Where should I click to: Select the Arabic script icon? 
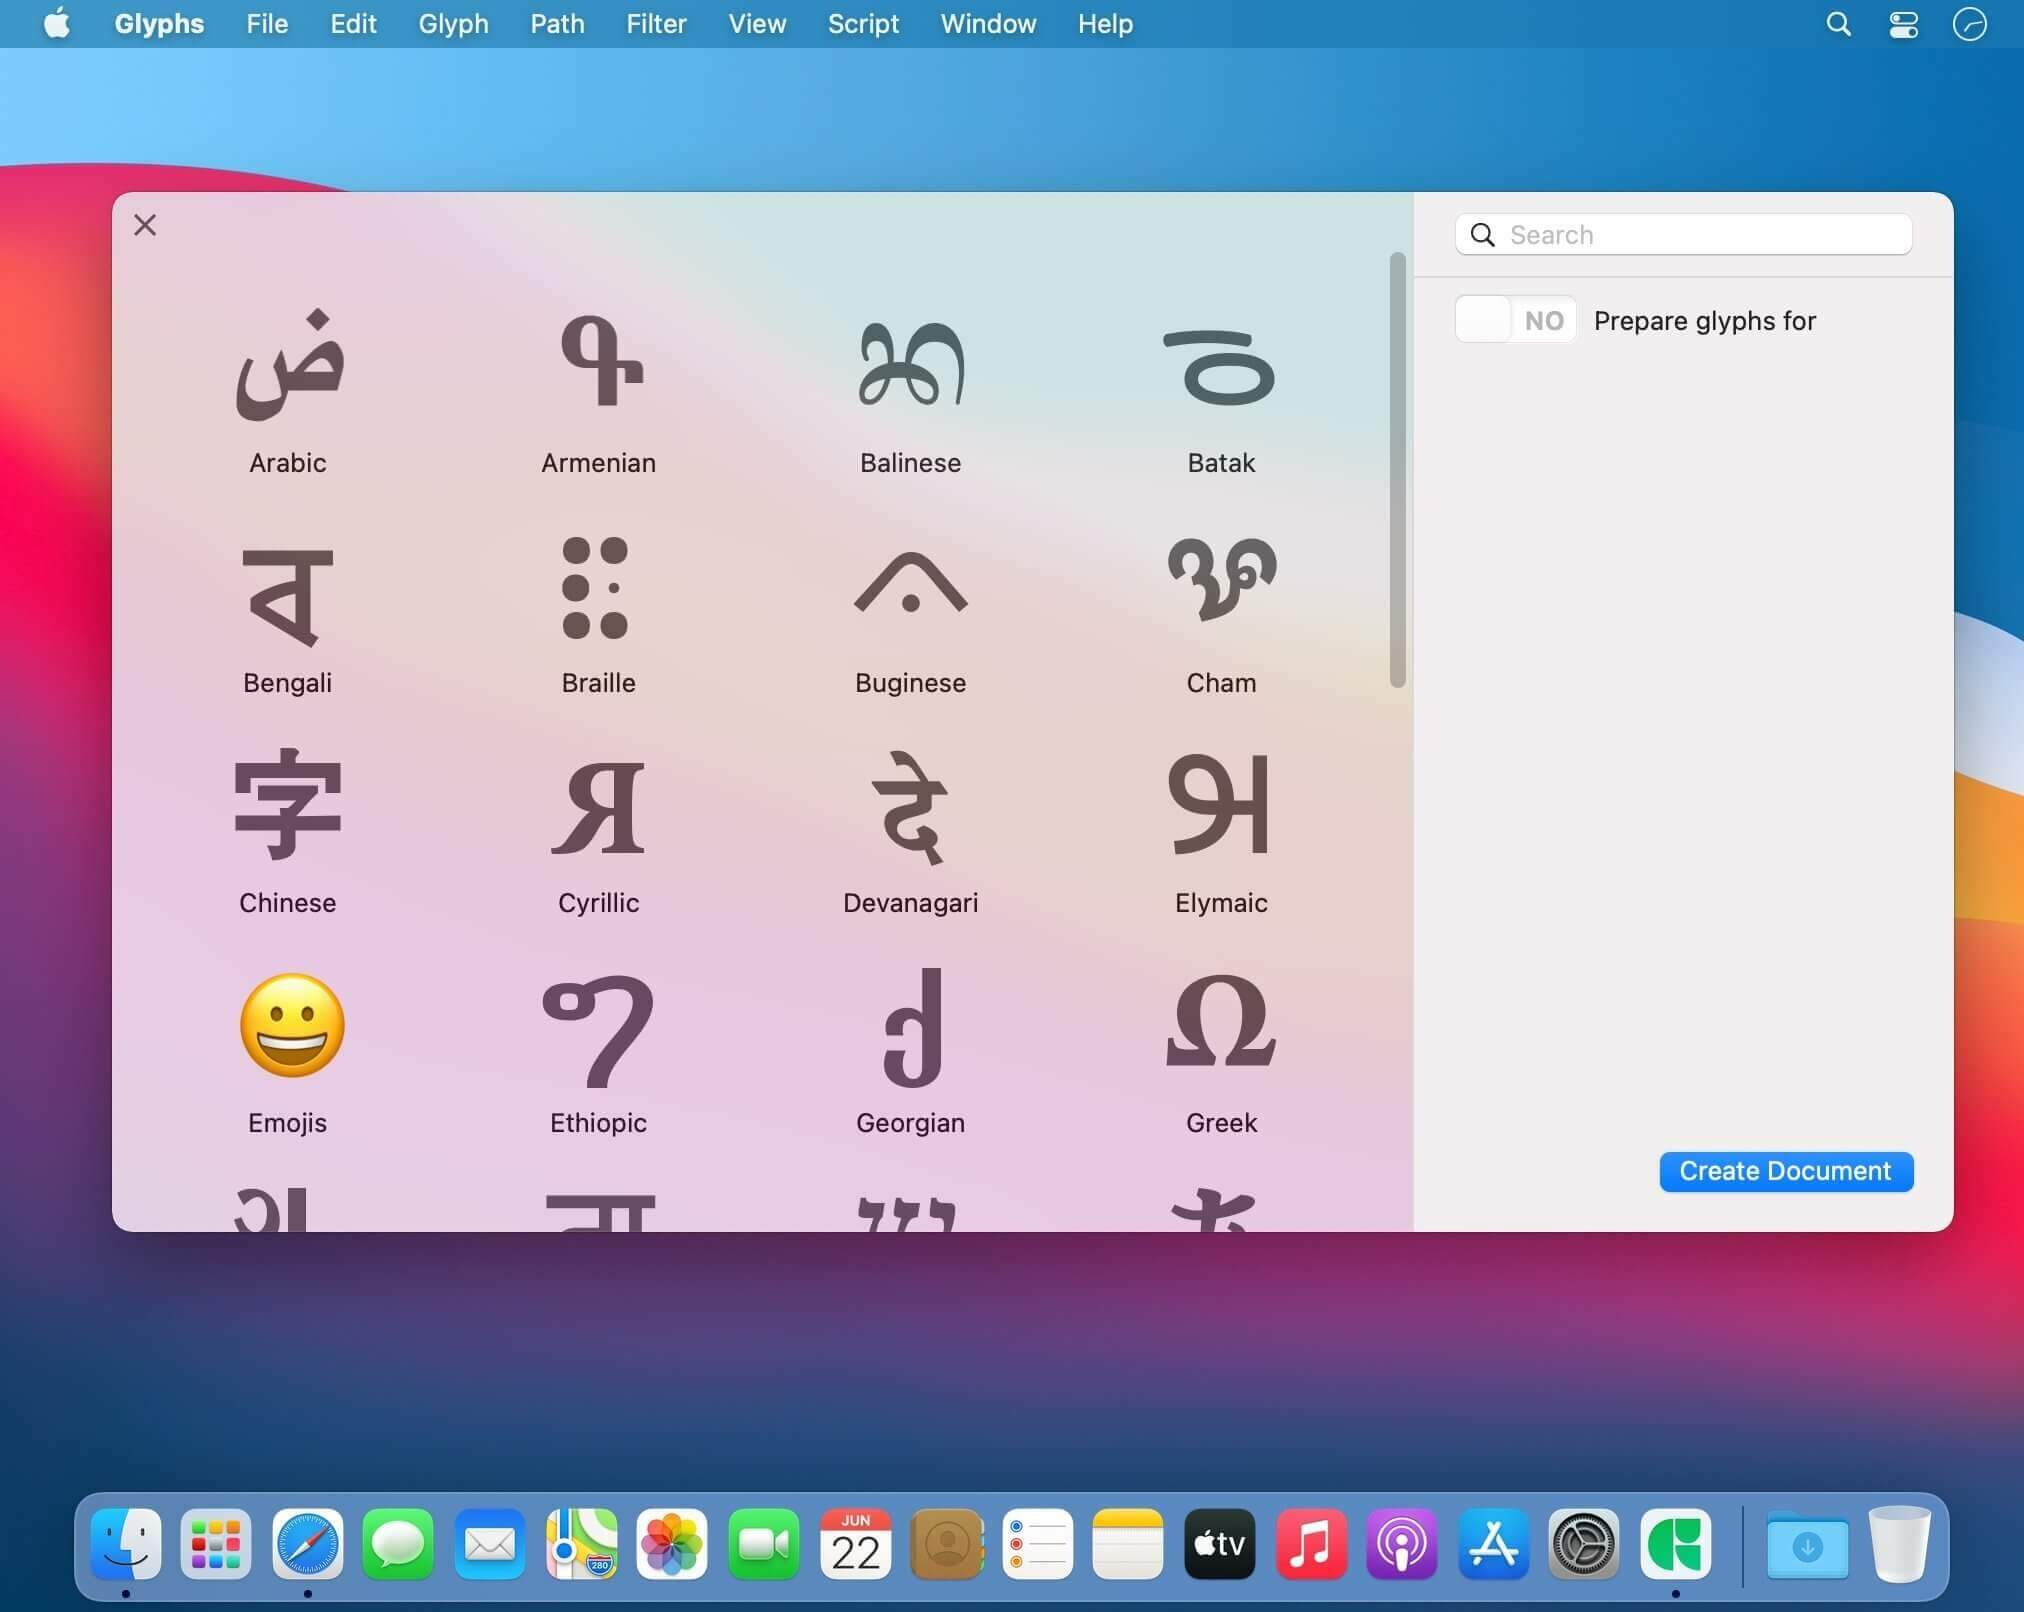[289, 365]
